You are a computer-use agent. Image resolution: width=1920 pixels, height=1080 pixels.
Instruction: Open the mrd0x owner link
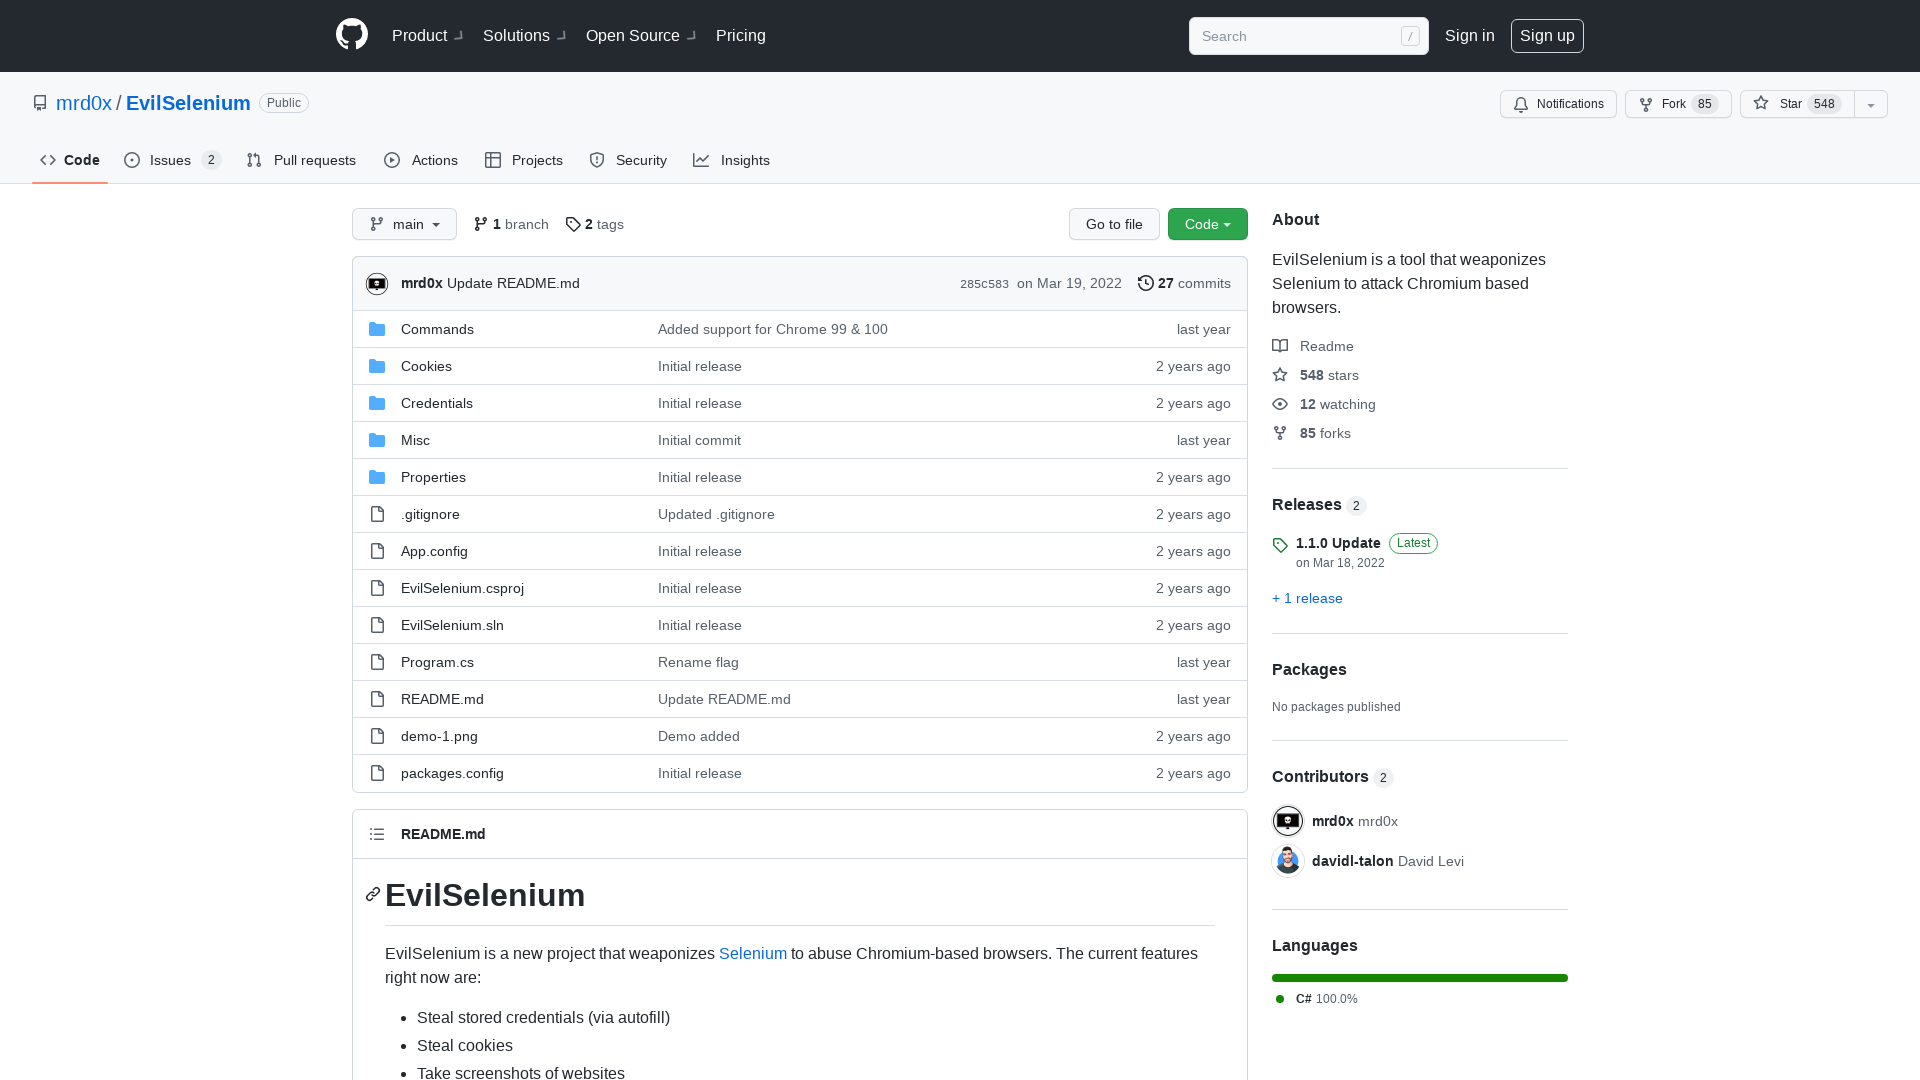(84, 103)
